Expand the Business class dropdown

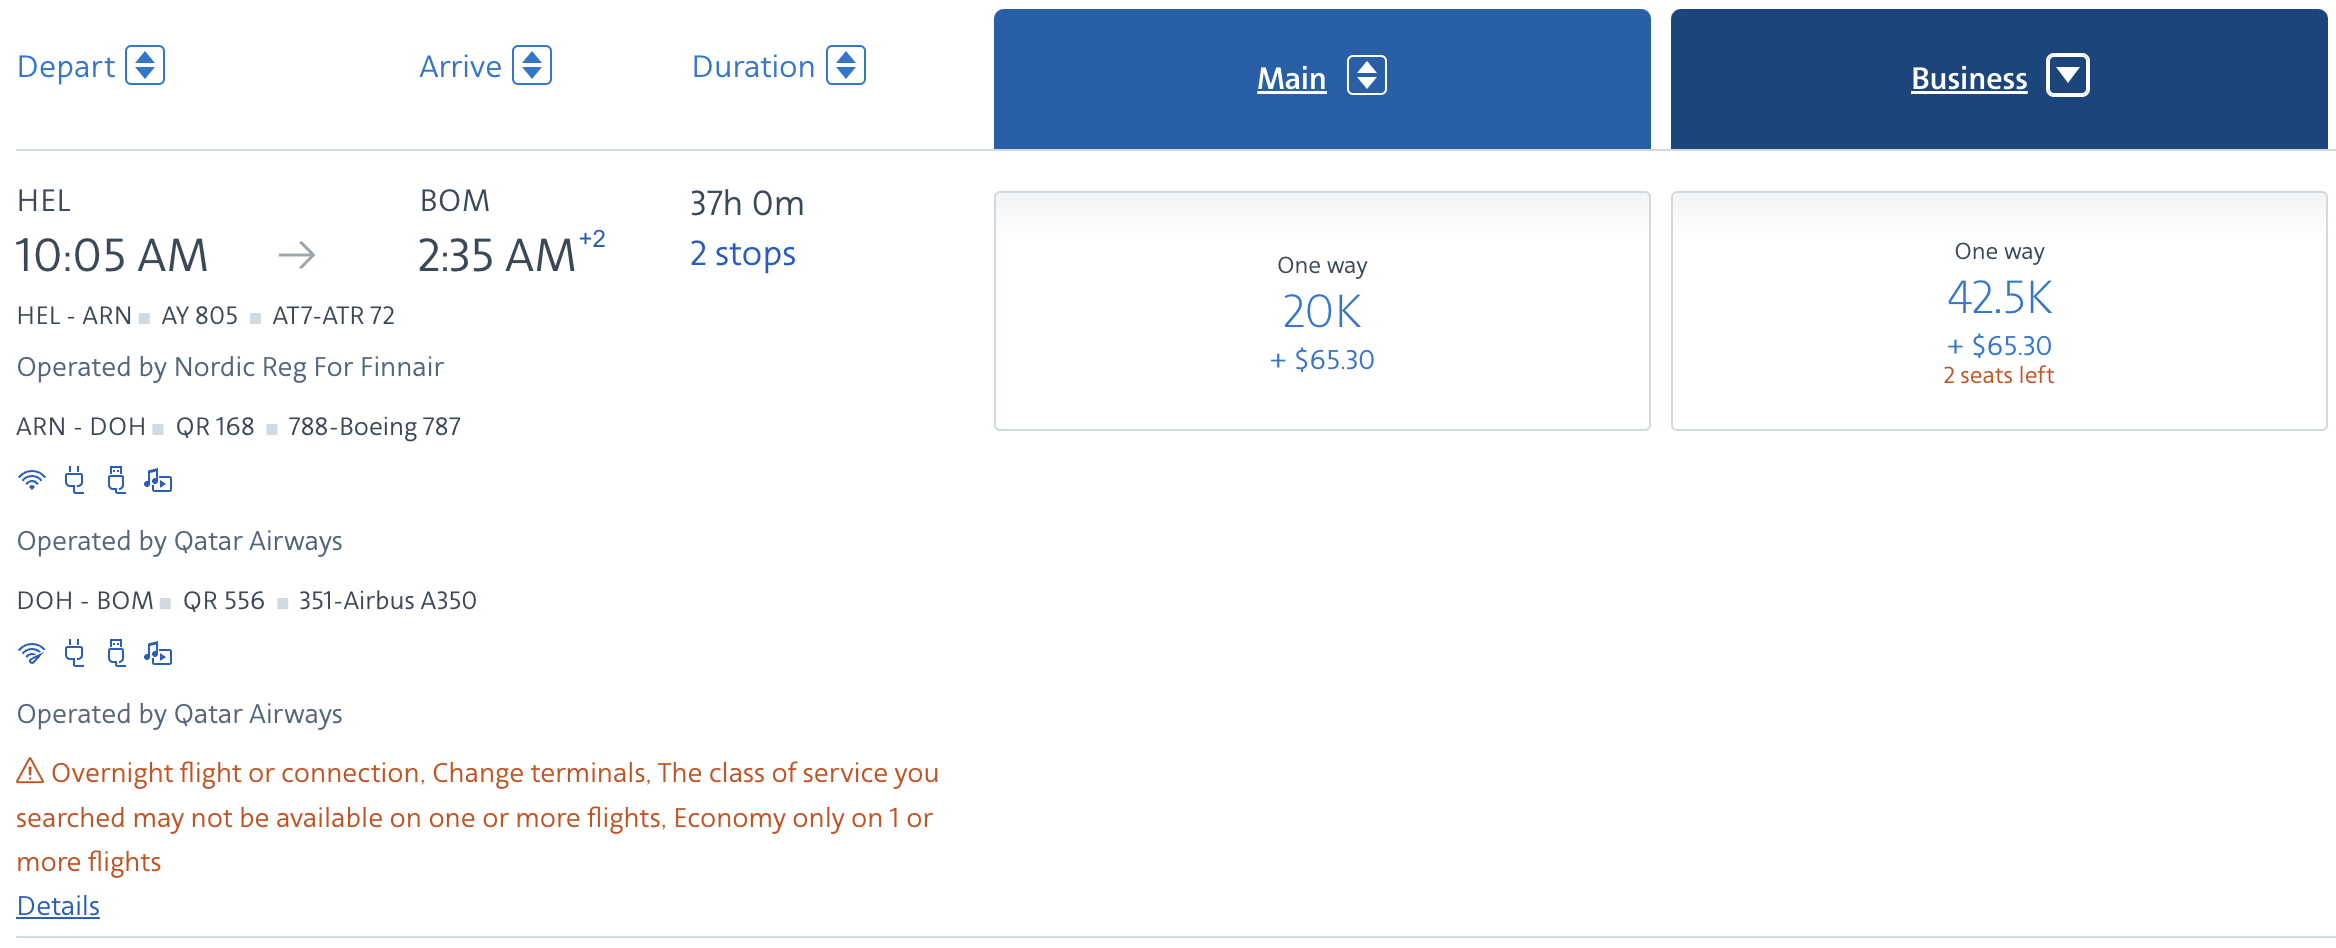coord(2068,74)
